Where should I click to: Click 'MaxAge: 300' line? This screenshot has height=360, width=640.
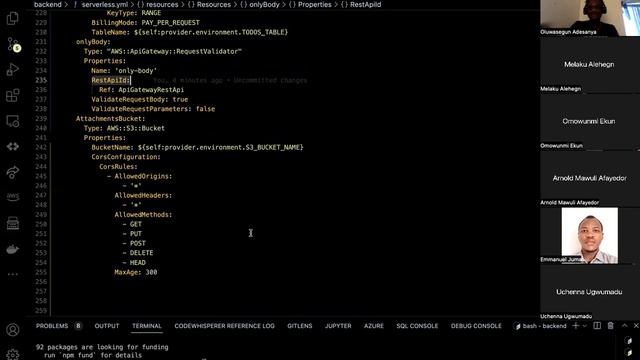click(x=136, y=272)
